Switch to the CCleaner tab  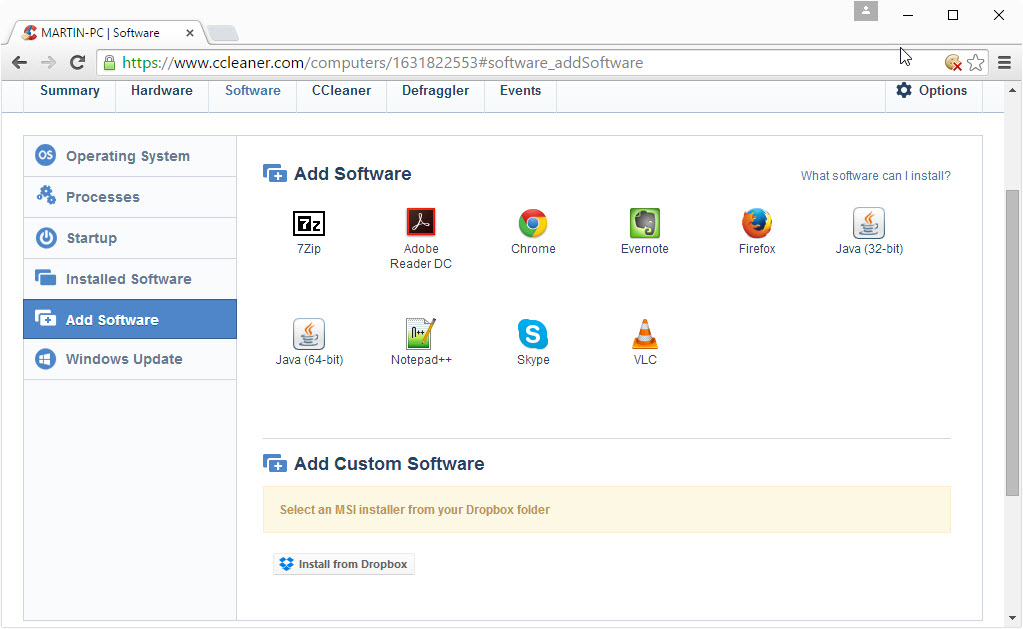[x=341, y=91]
